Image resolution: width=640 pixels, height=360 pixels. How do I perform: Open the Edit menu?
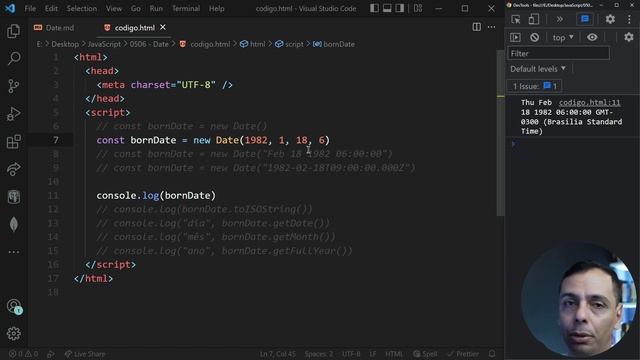point(51,8)
